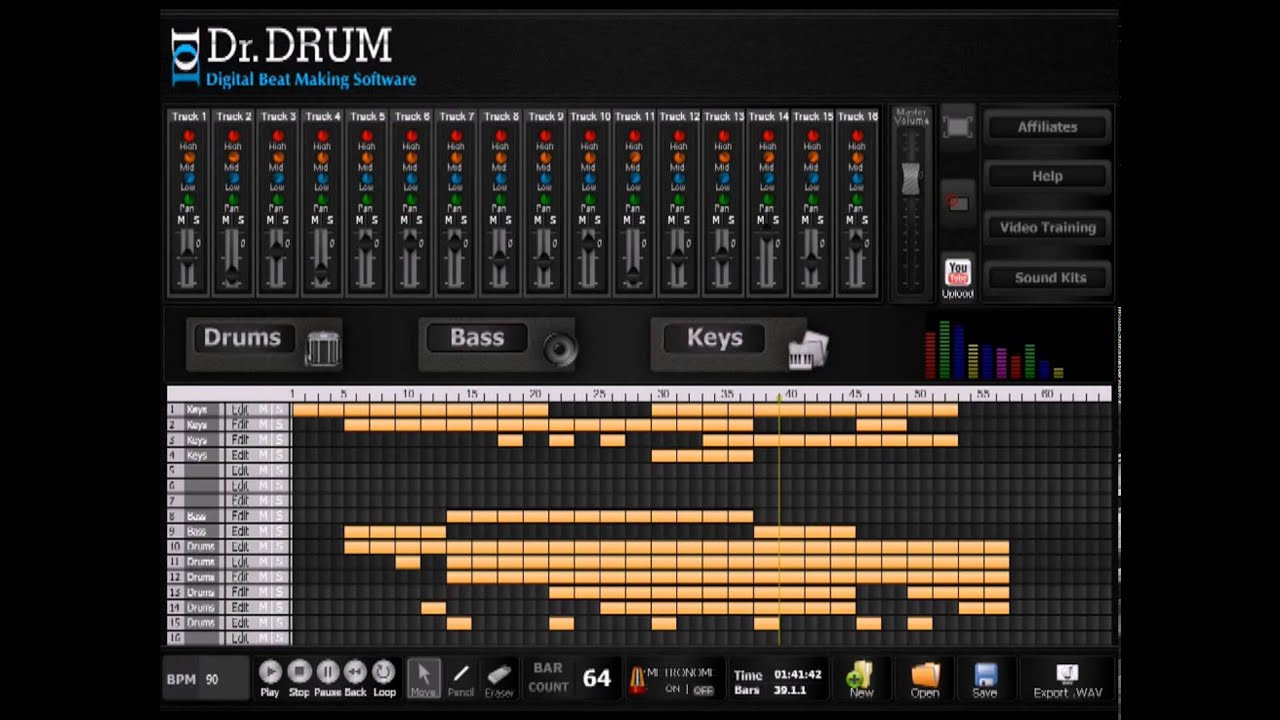Click bar 50 on timeline ruler
Viewport: 1280px width, 720px height.
[920, 394]
